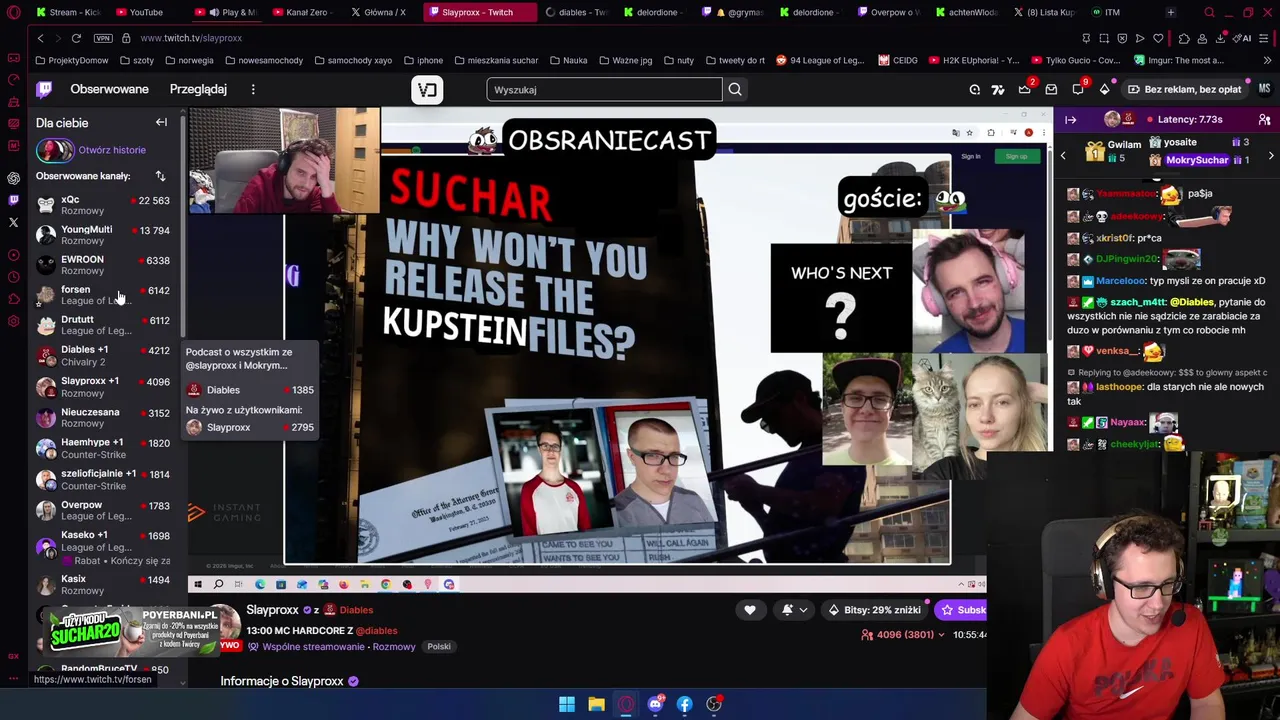Sort followed channels with arrows icon
The image size is (1280, 720).
(160, 176)
